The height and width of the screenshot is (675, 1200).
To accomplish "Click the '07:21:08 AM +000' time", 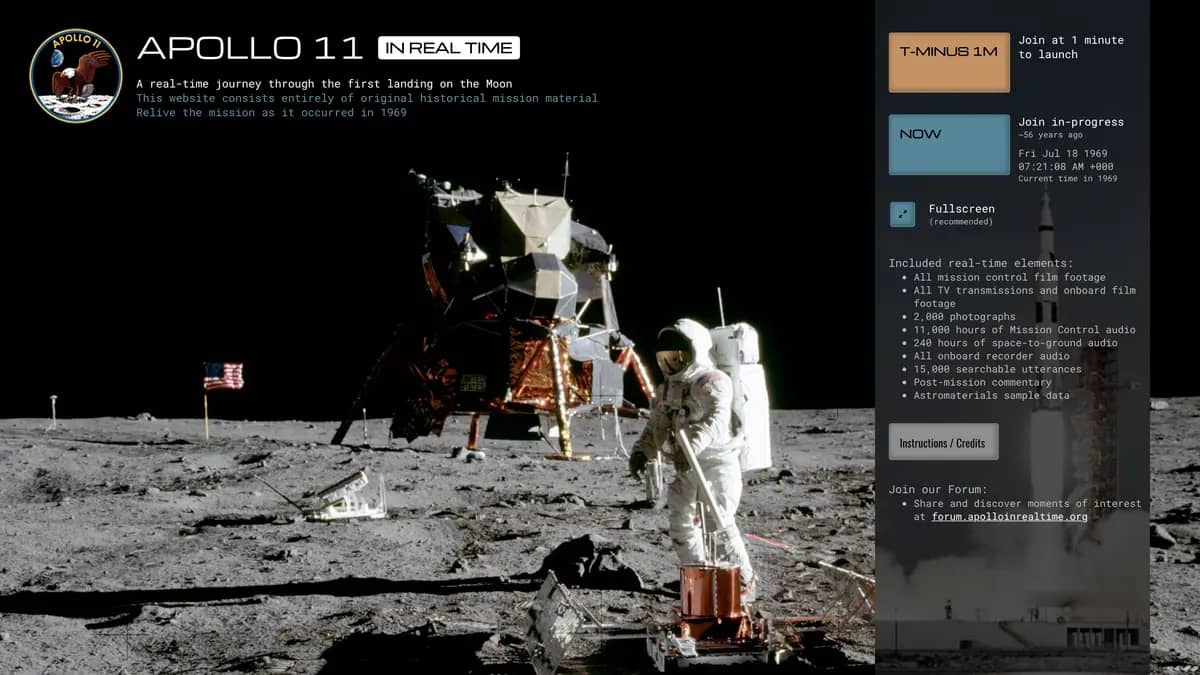I will (1066, 167).
